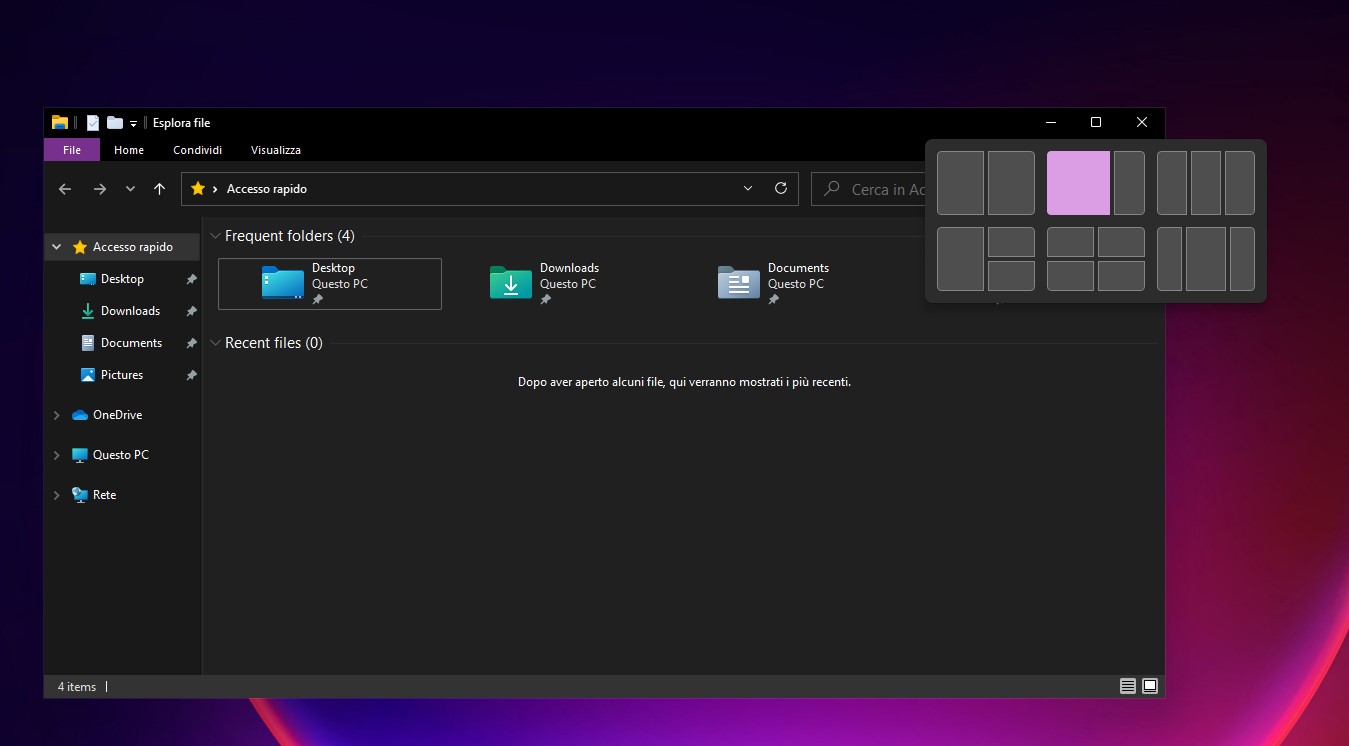Go up one level with up arrow
This screenshot has width=1349, height=746.
[x=159, y=189]
